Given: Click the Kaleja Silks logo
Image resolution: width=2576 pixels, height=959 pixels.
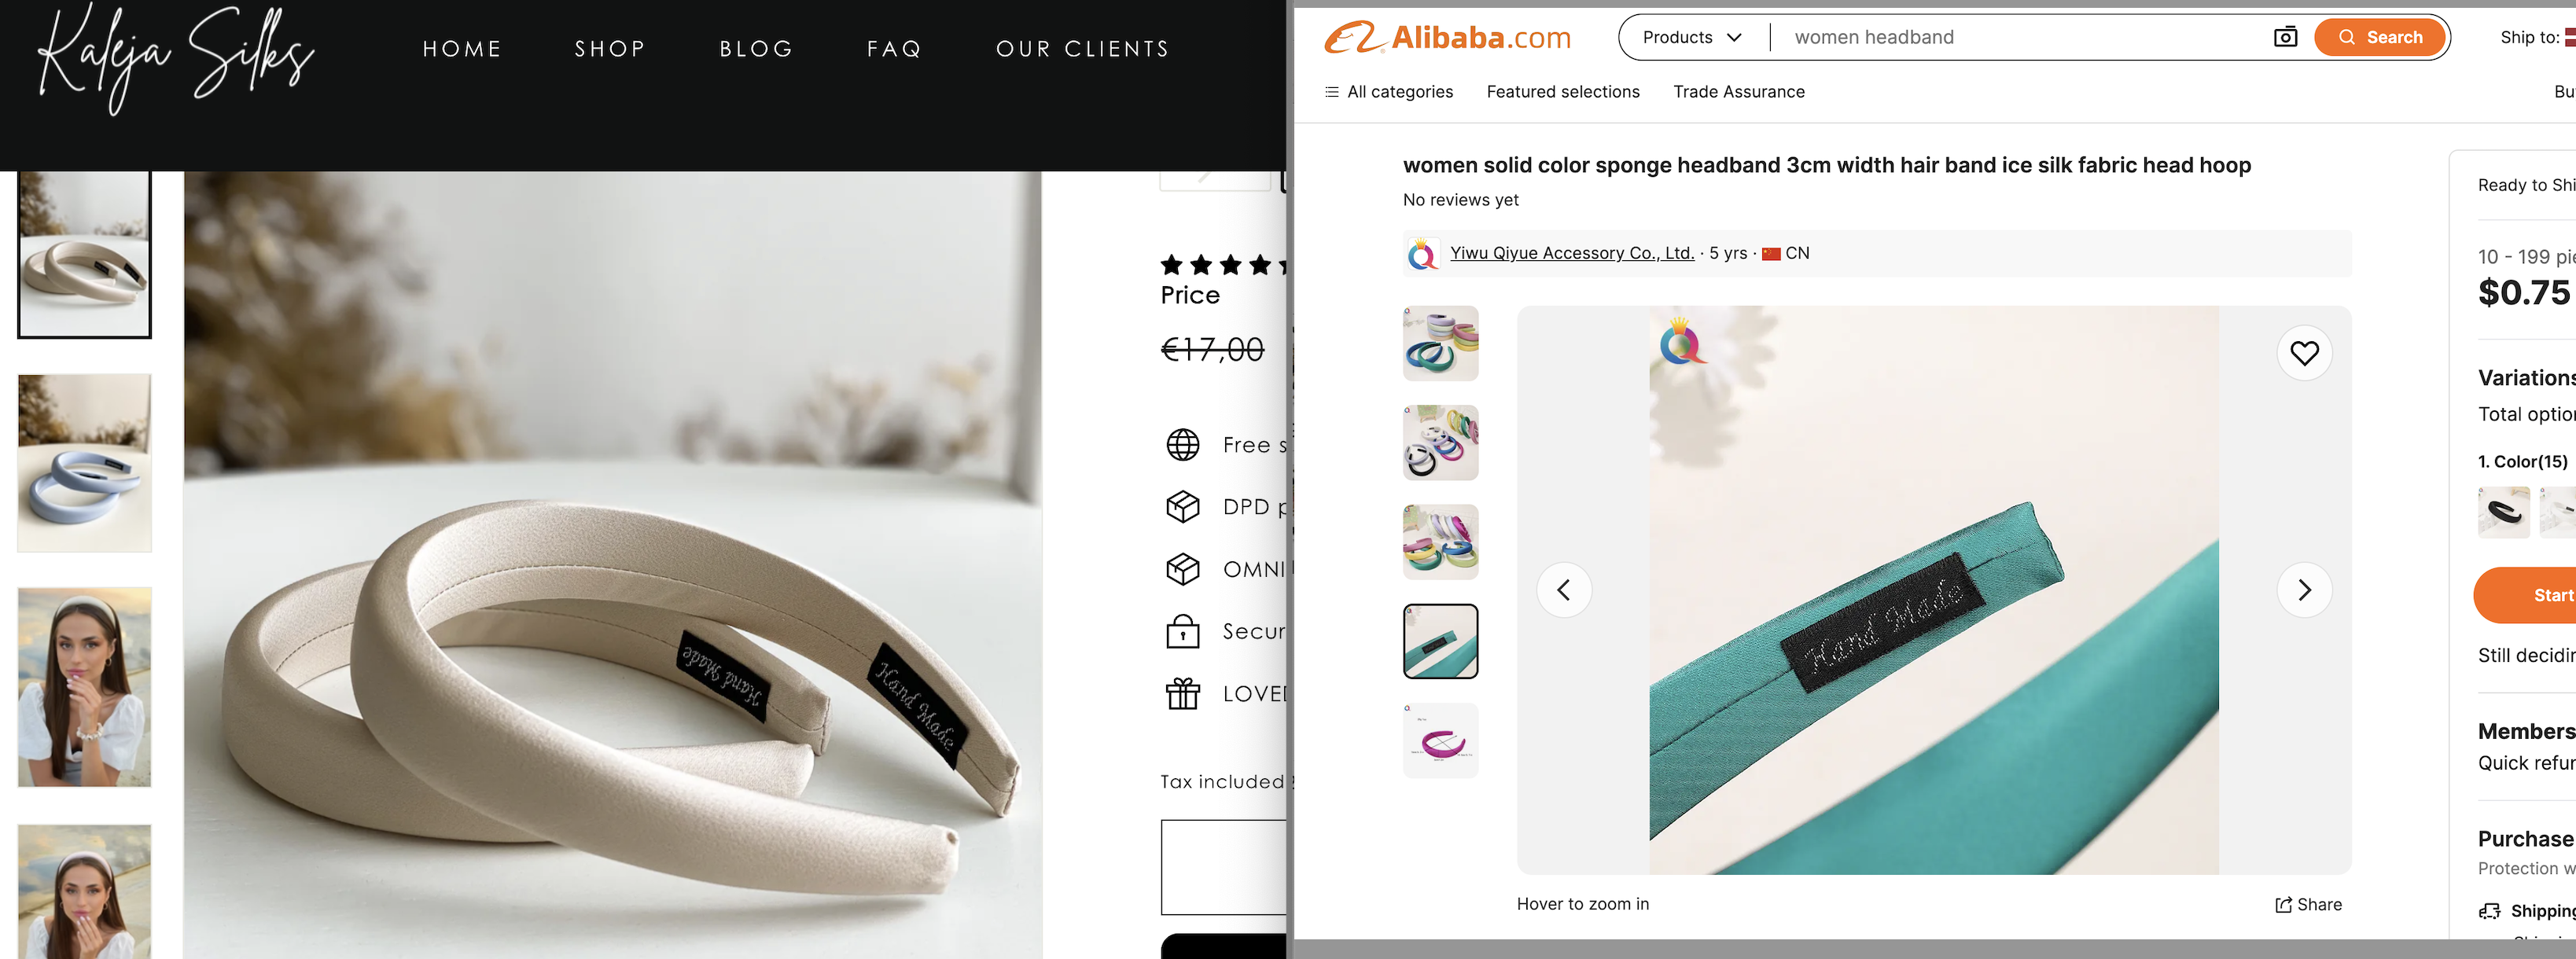Looking at the screenshot, I should click(x=175, y=59).
